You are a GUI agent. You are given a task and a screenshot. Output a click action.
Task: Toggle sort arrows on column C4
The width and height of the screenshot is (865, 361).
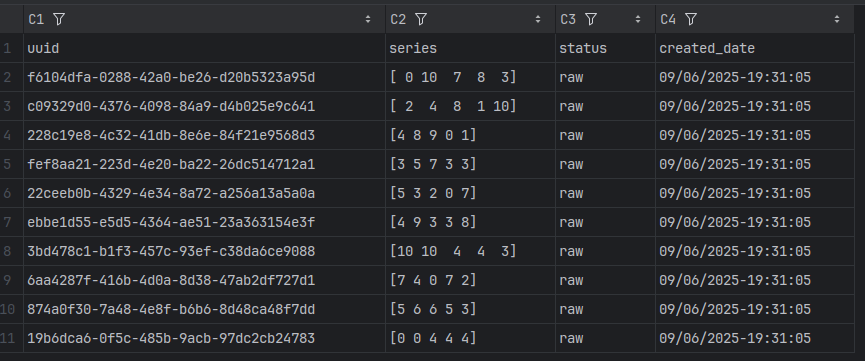837,19
